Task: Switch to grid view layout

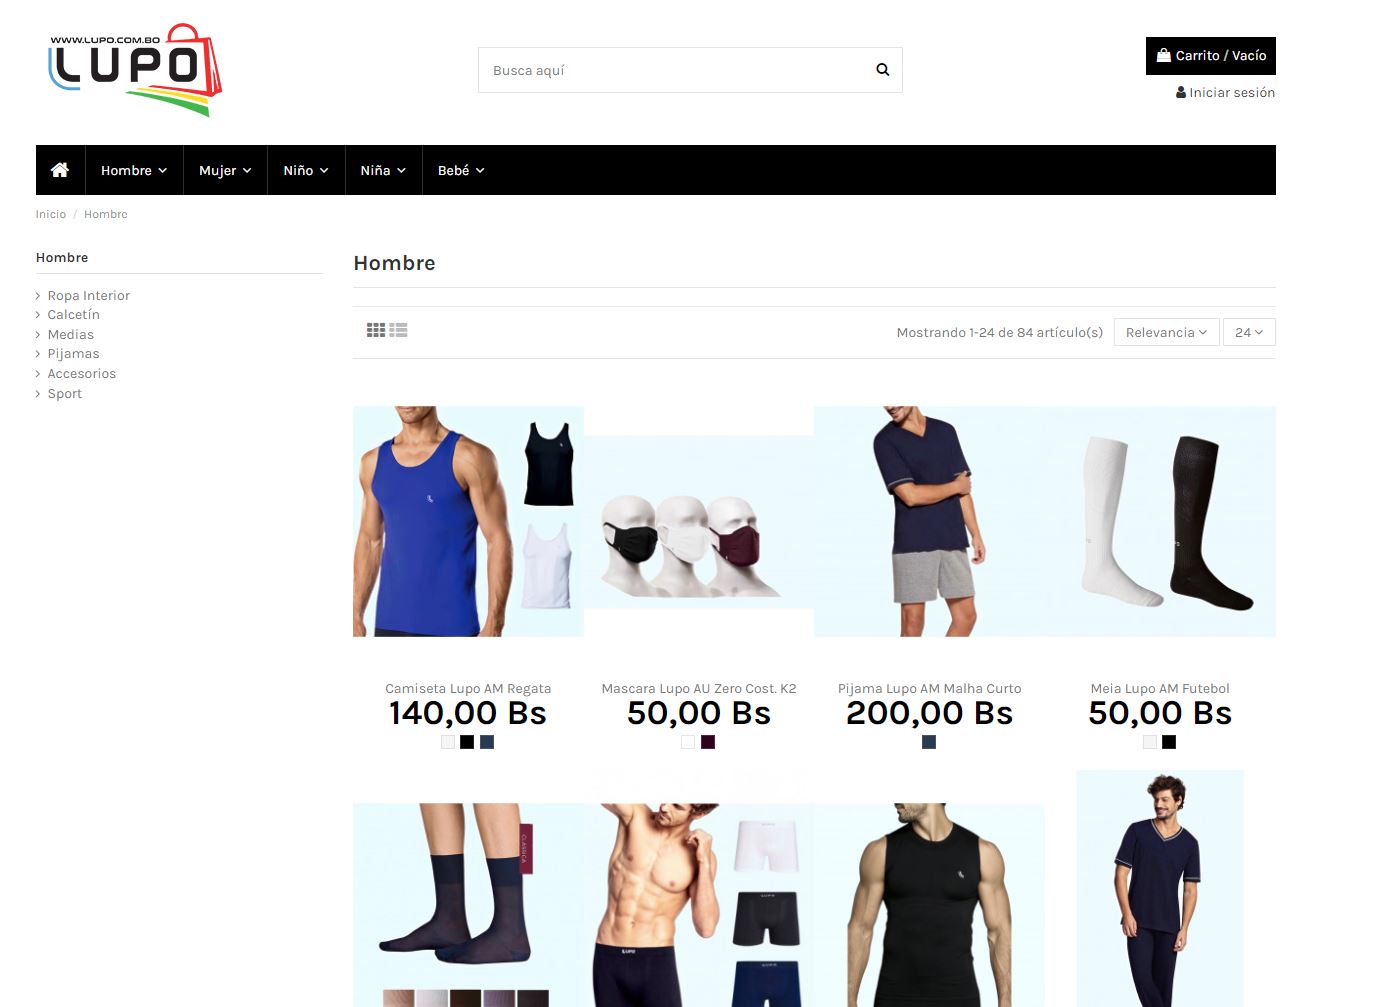Action: tap(376, 330)
